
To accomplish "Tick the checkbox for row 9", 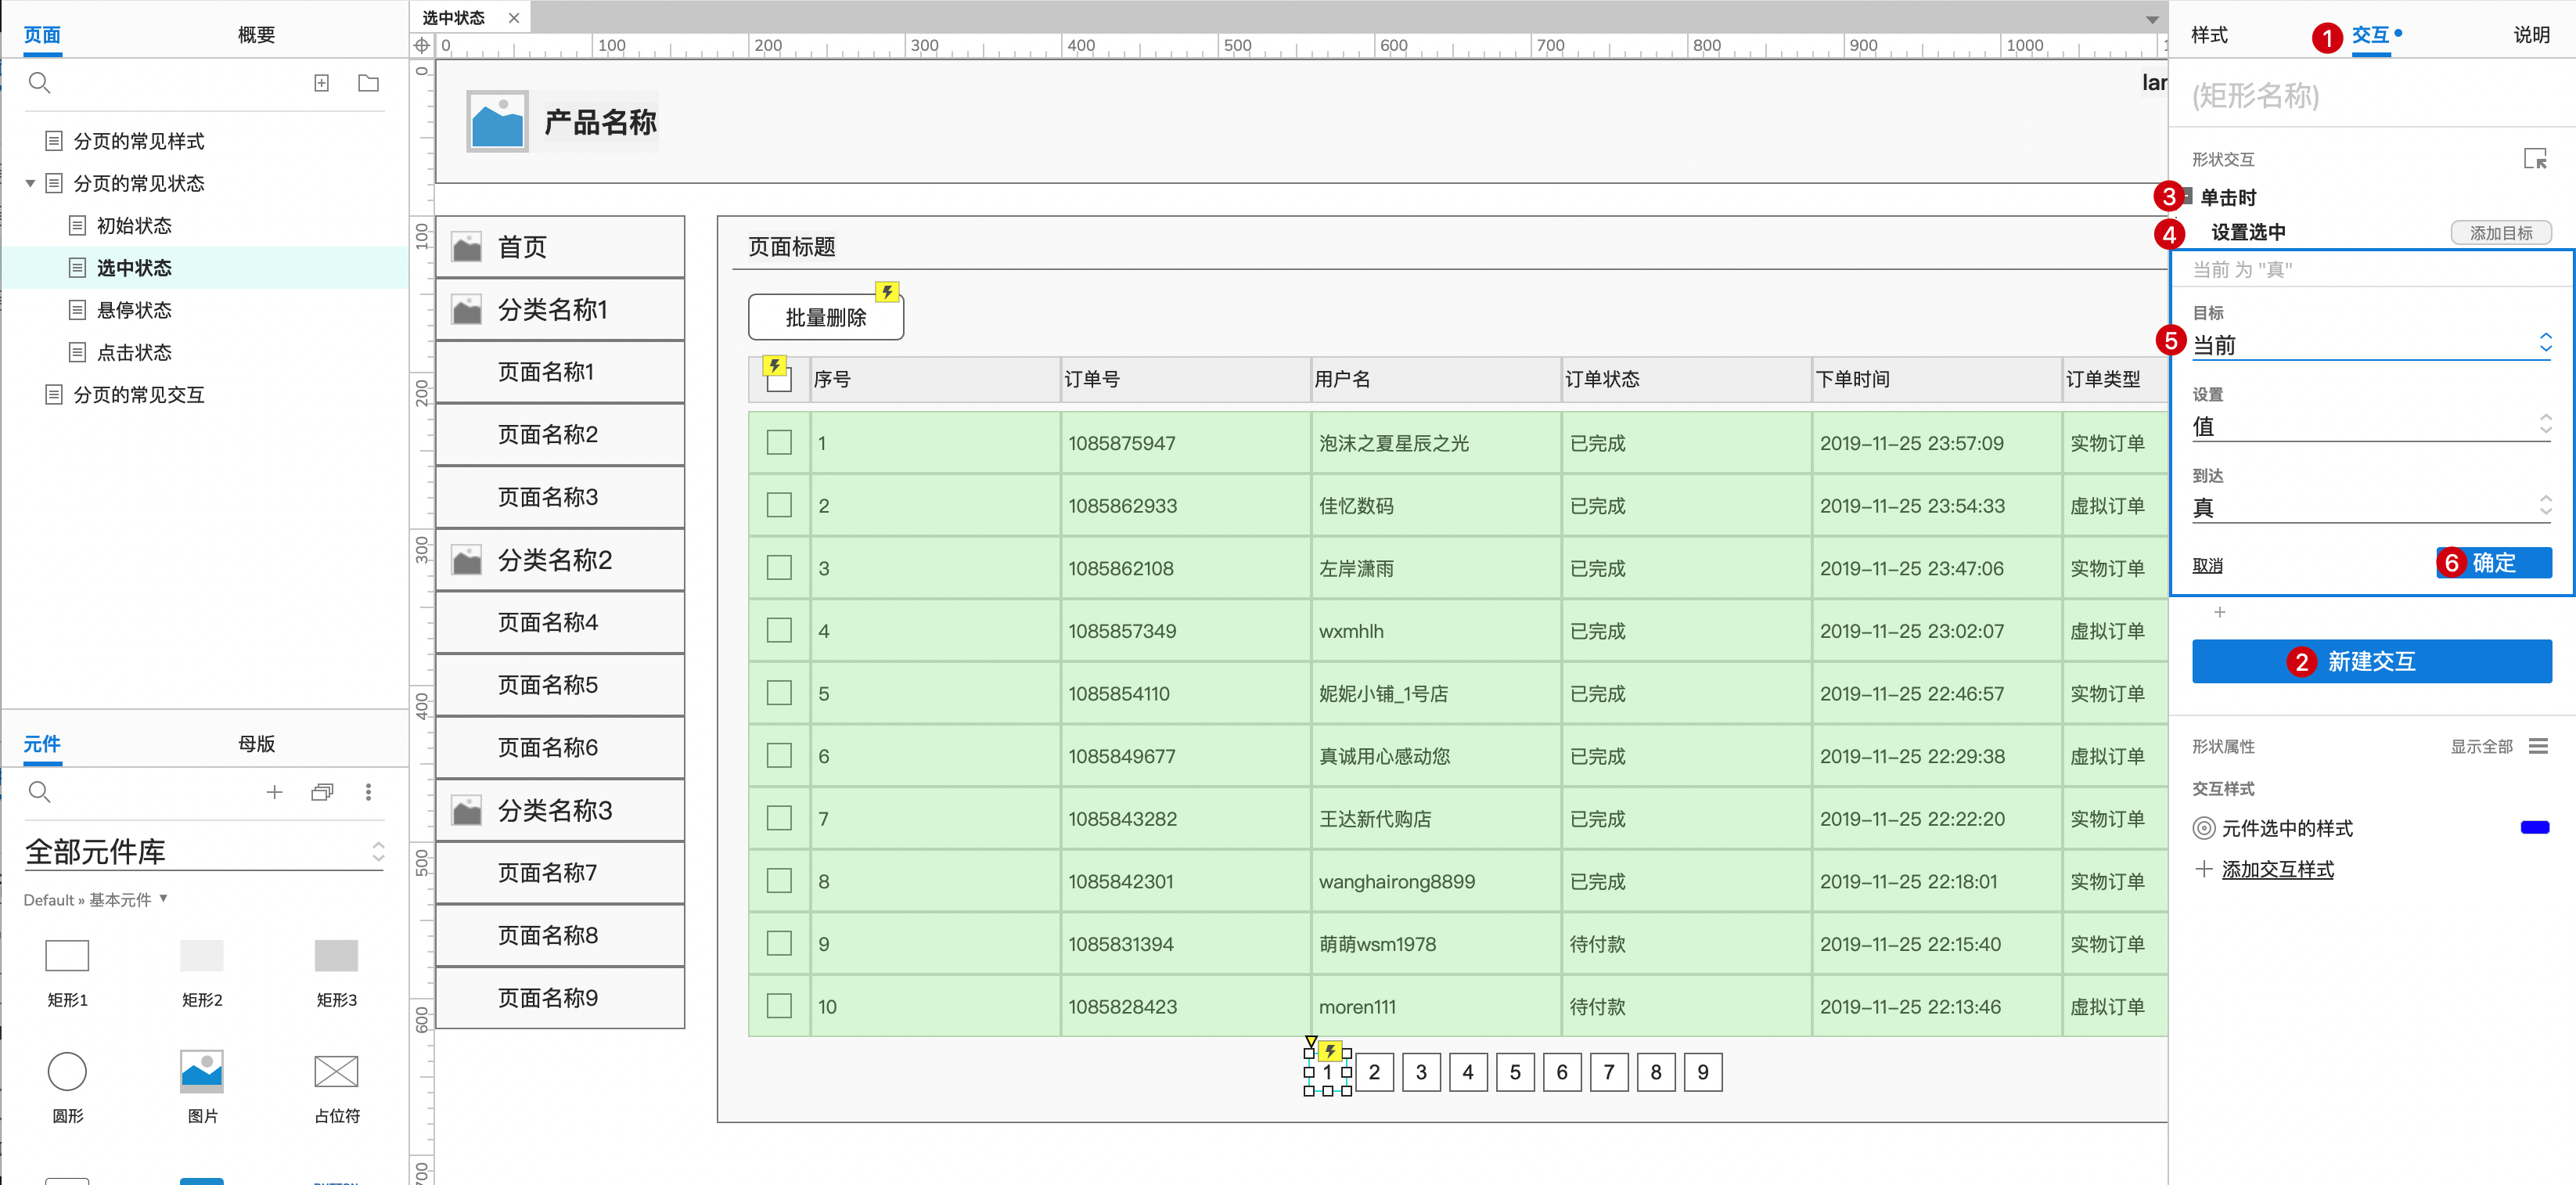I will 779,944.
